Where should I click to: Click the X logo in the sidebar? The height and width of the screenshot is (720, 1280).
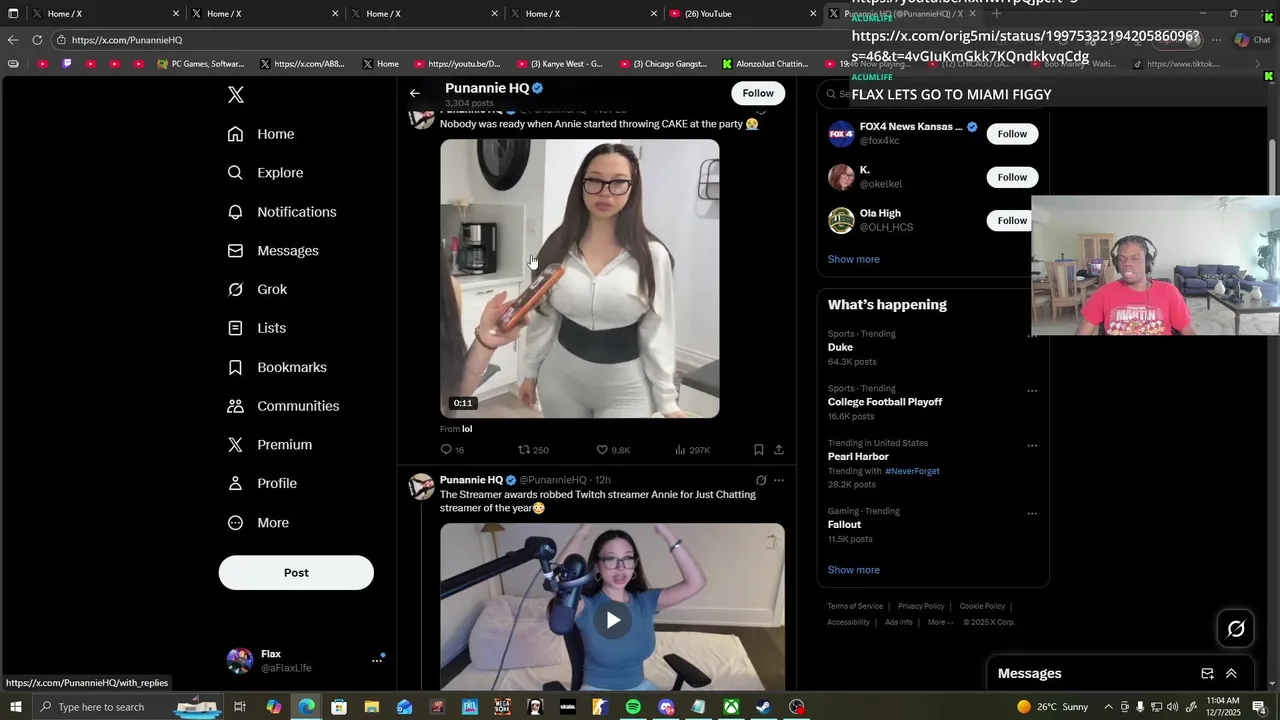point(235,95)
